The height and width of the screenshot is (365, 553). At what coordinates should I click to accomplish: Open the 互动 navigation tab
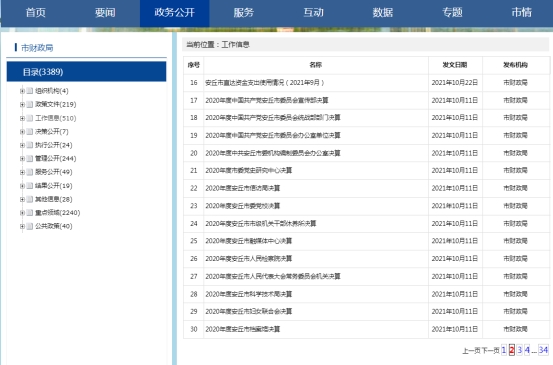314,13
